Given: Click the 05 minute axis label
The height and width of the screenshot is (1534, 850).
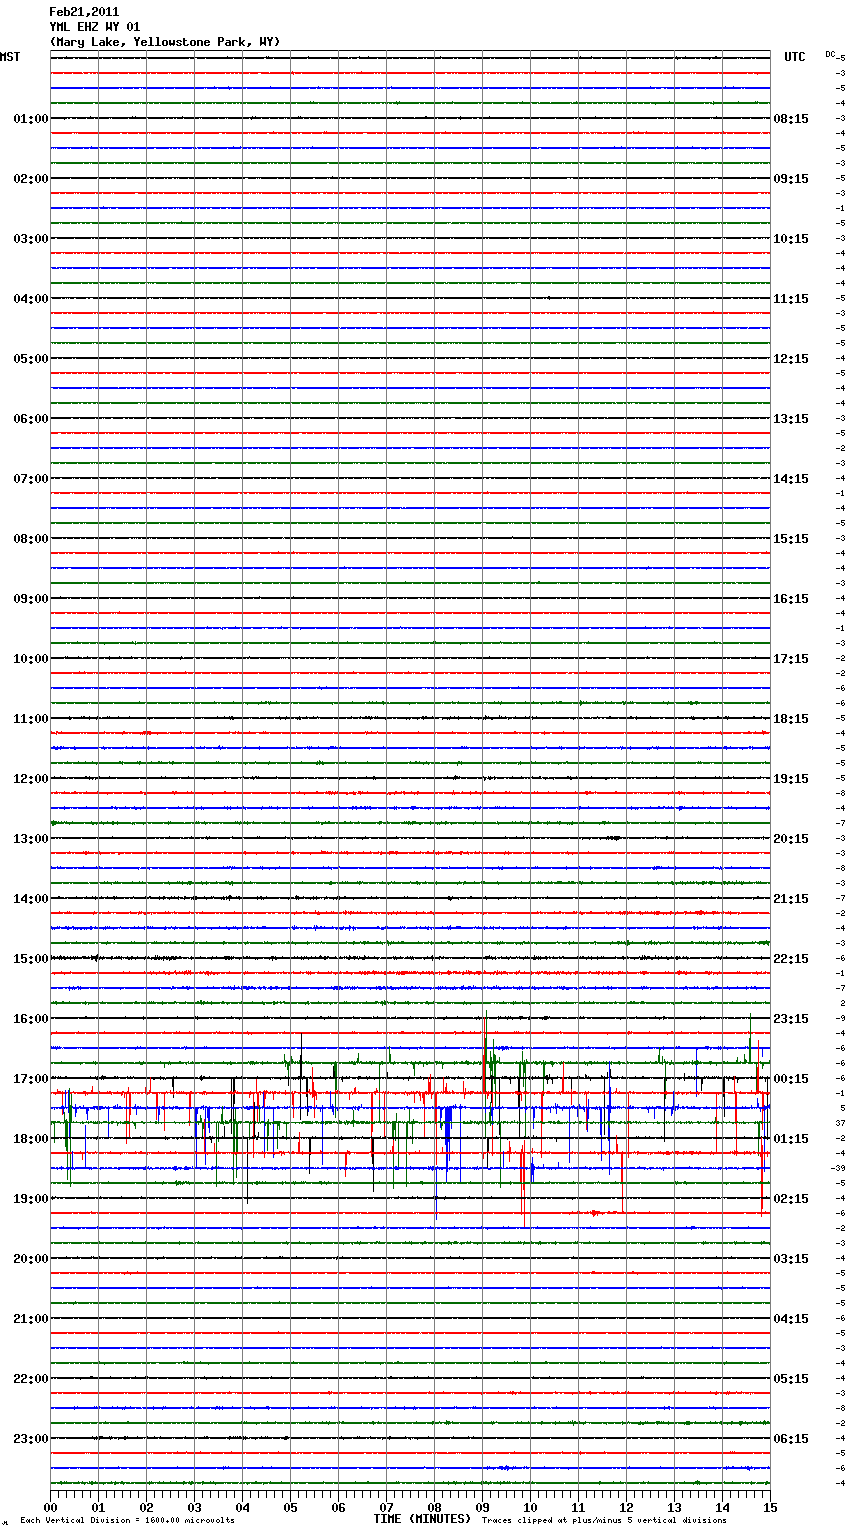Looking at the screenshot, I should click(x=290, y=1507).
